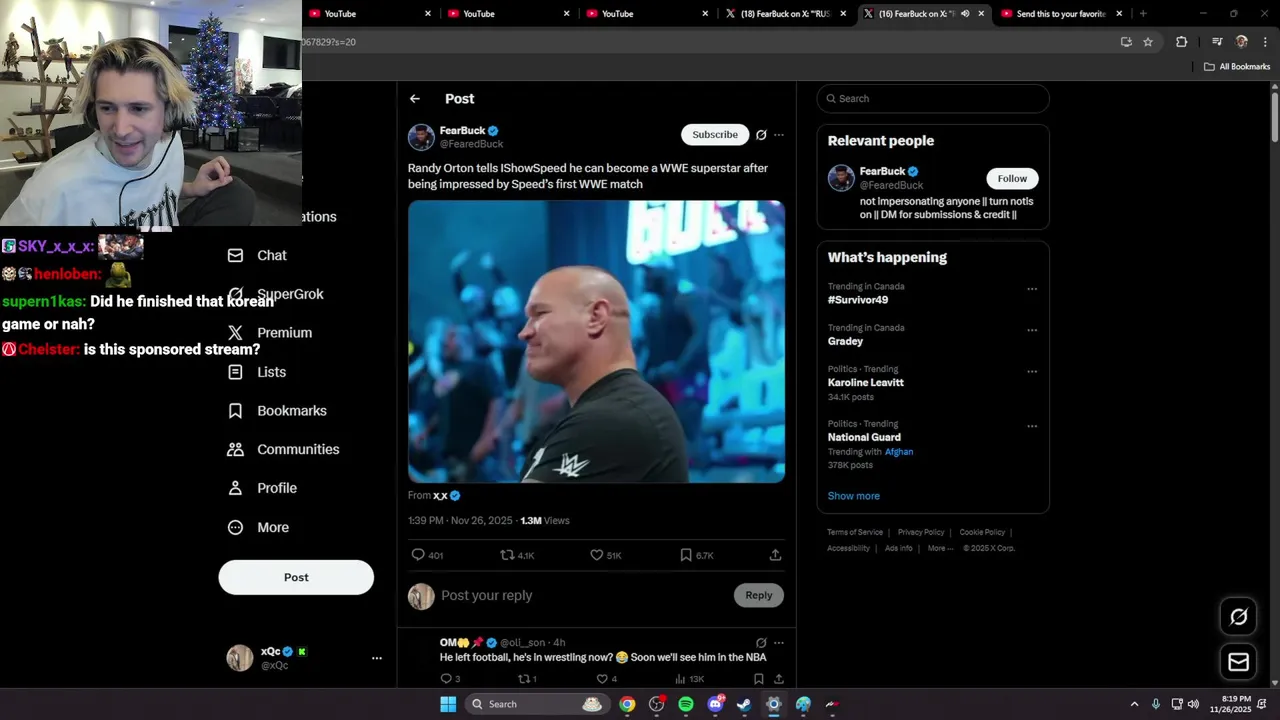Expand the More menu in sidebar
The image size is (1280, 720).
258,527
